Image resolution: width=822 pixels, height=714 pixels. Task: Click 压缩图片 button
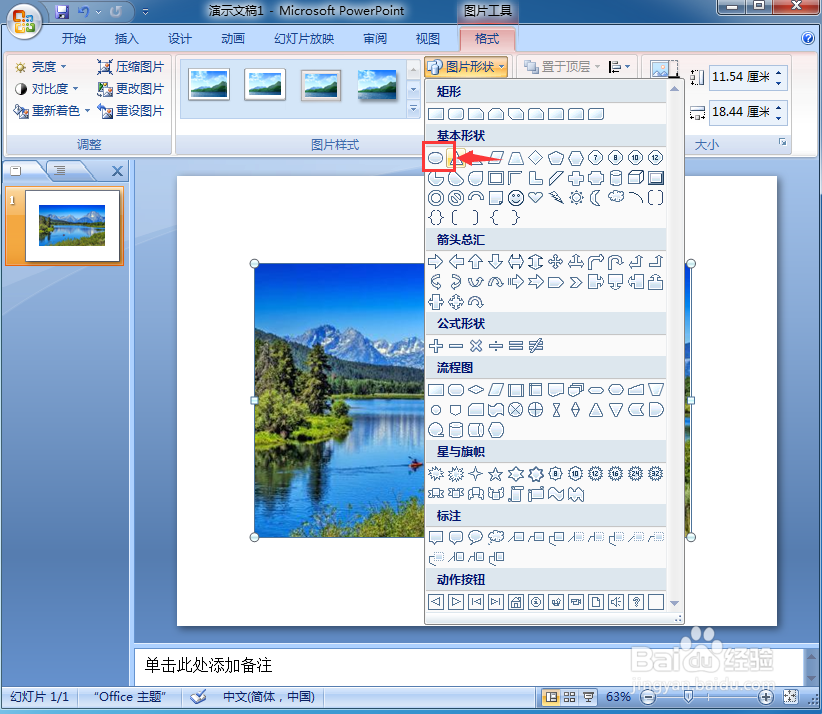pos(131,67)
